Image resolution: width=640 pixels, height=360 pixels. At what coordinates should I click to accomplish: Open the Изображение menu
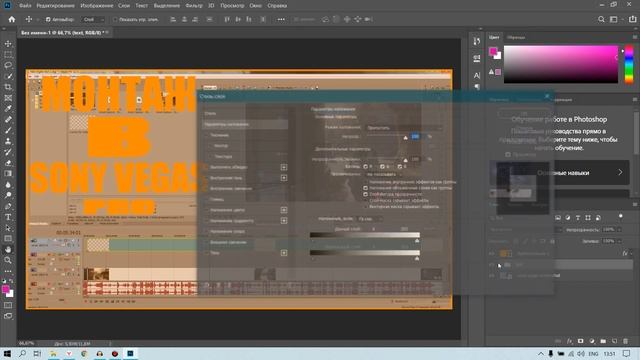pos(97,6)
